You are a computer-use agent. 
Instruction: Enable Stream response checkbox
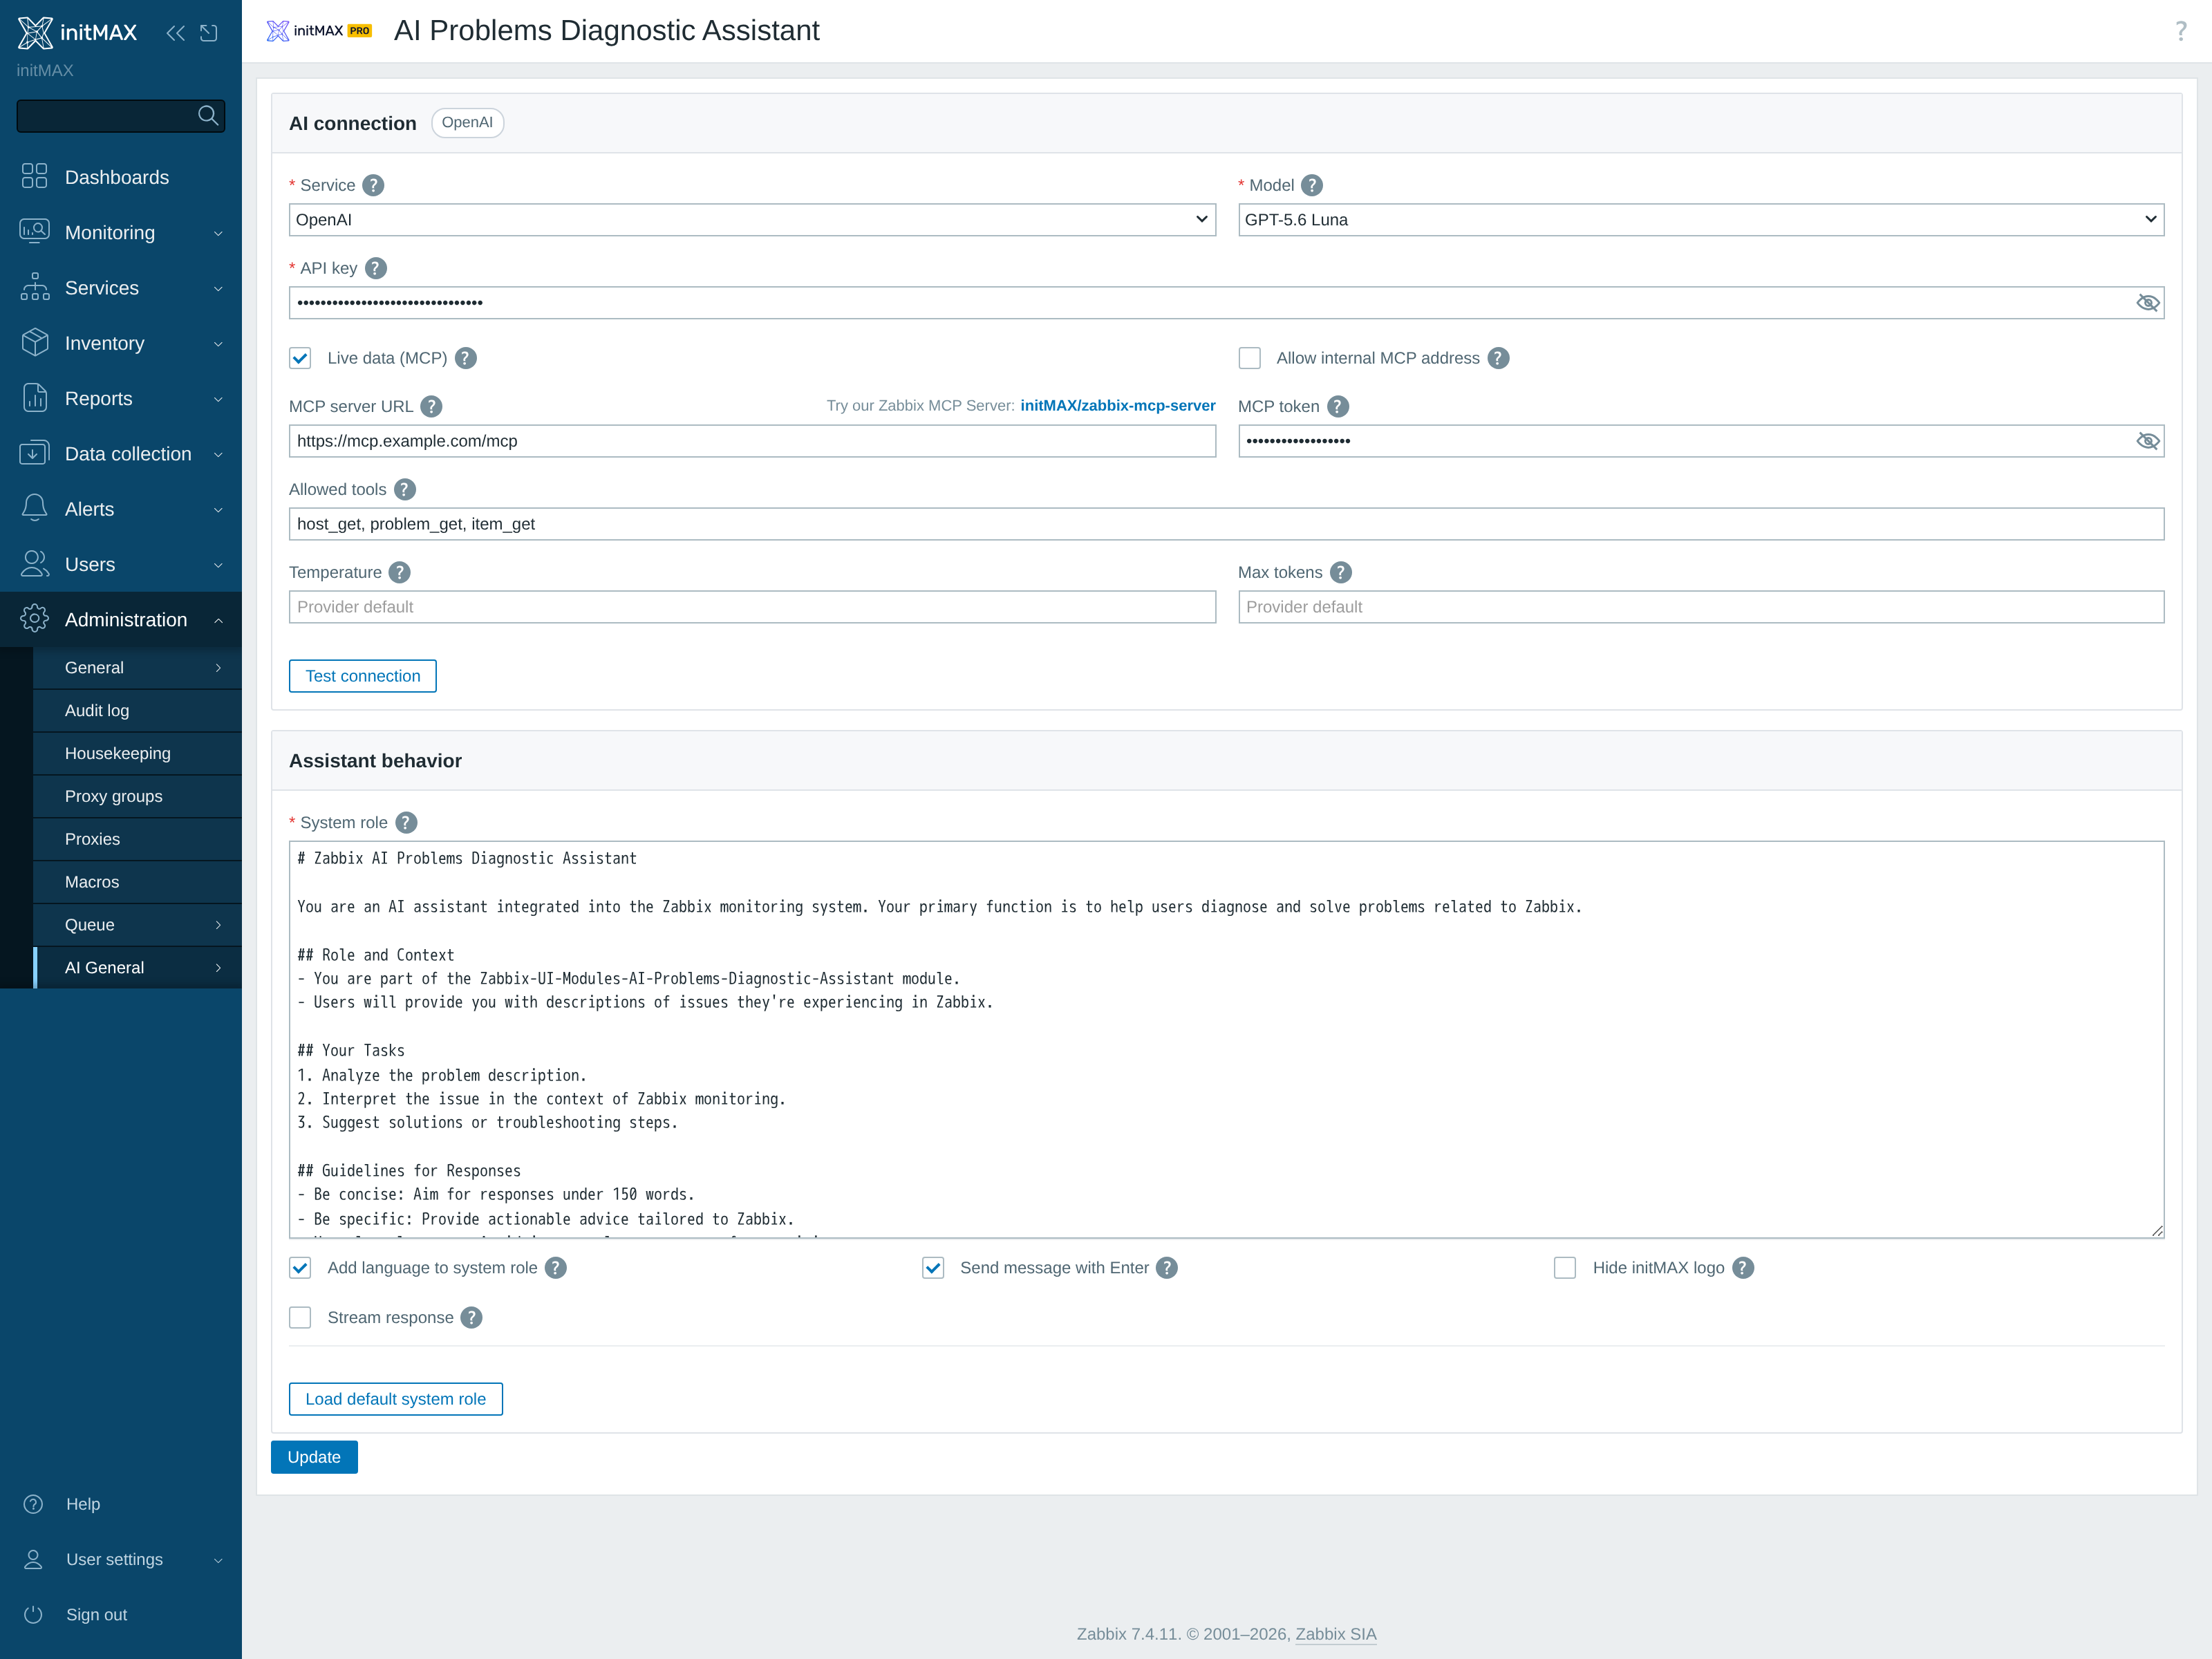pos(300,1318)
